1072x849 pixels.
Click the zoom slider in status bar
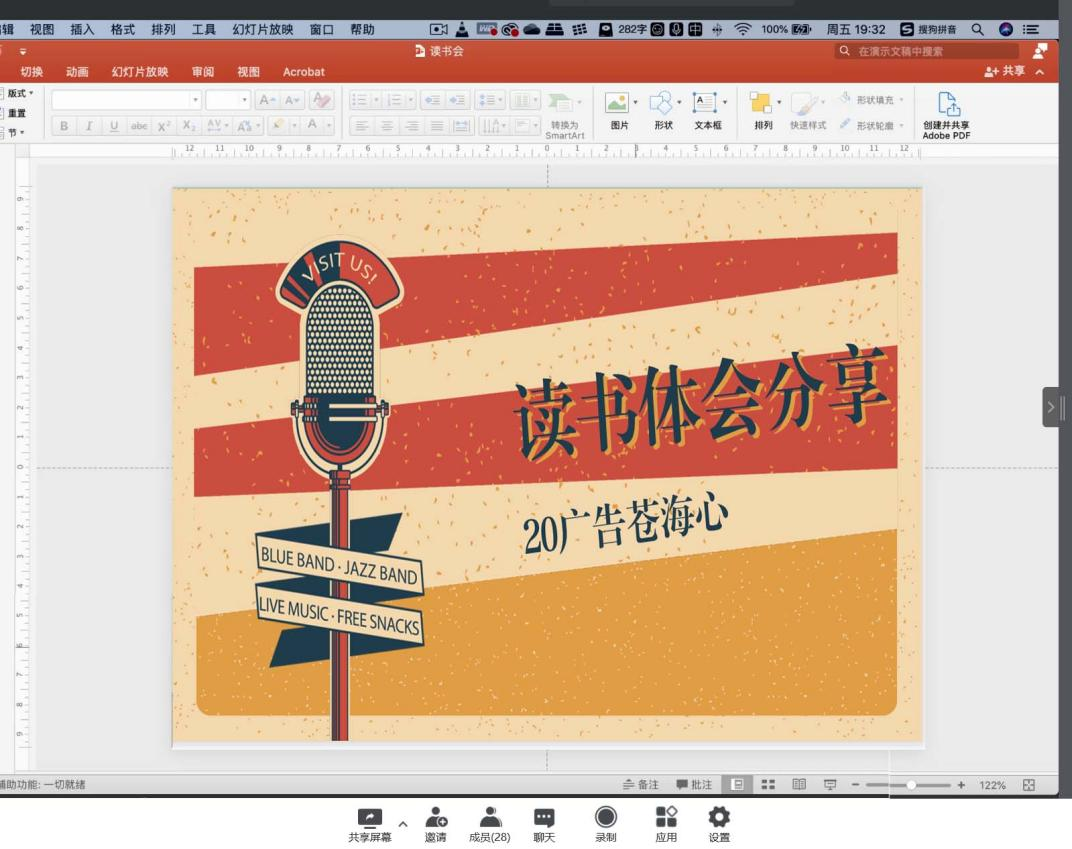pos(911,785)
